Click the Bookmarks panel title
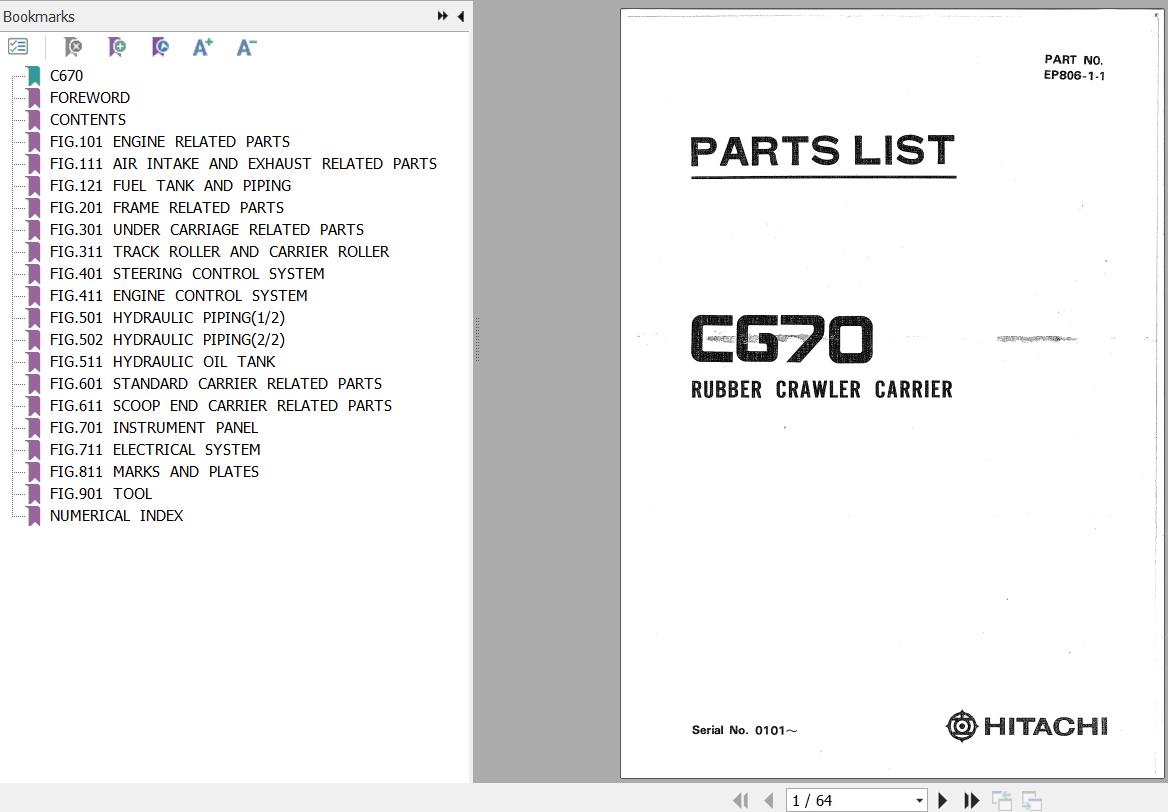 pyautogui.click(x=39, y=16)
